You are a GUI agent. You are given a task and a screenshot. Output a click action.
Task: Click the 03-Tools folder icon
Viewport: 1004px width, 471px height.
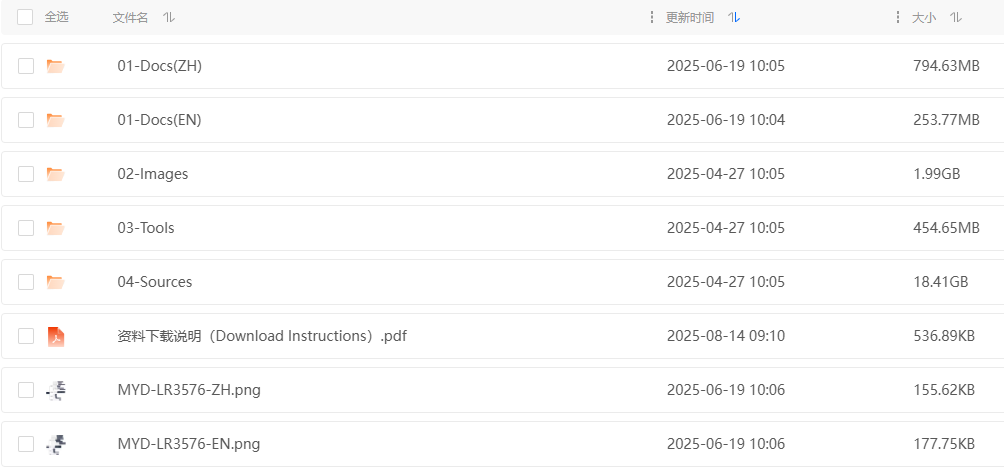coord(55,228)
